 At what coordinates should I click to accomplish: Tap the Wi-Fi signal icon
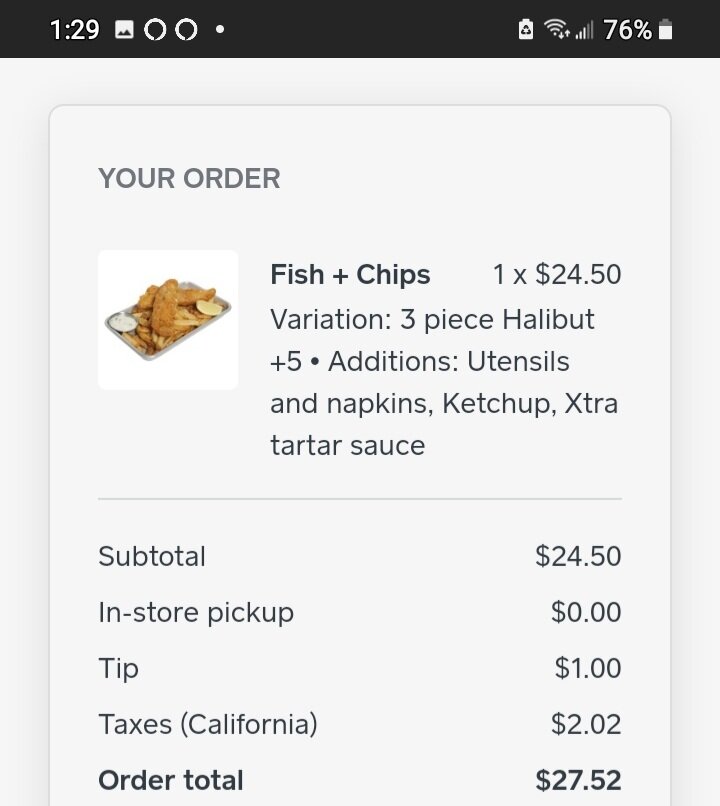pos(556,30)
